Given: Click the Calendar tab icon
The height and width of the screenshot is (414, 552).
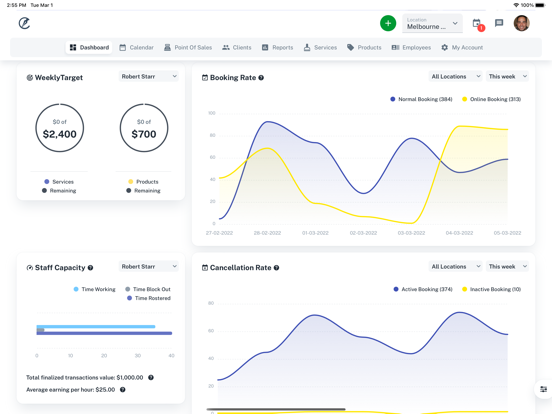Looking at the screenshot, I should tap(123, 48).
